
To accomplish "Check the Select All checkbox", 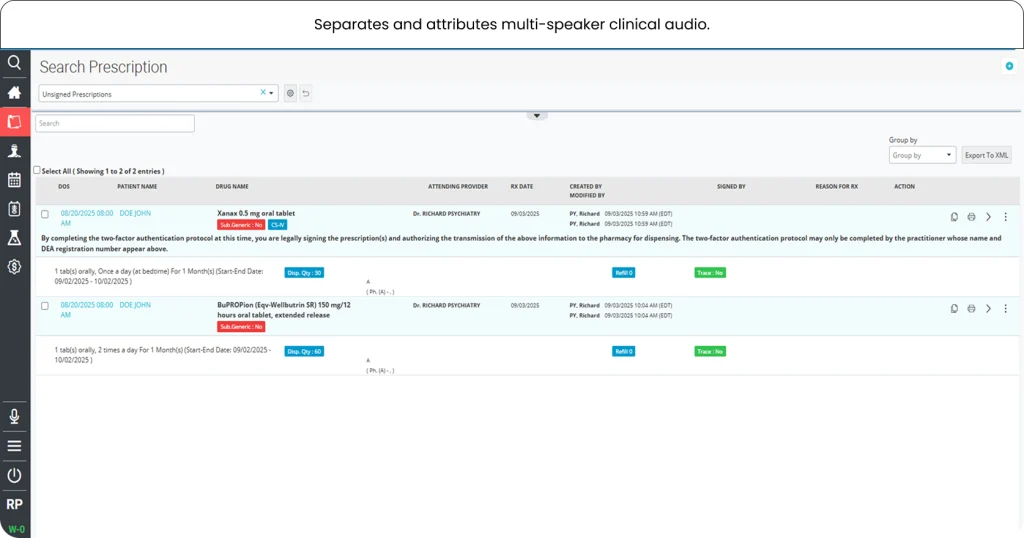I will [x=37, y=171].
